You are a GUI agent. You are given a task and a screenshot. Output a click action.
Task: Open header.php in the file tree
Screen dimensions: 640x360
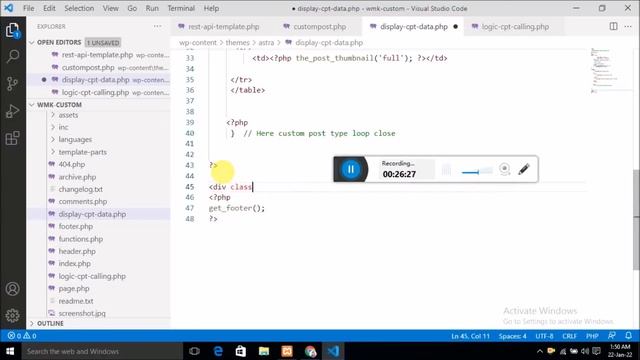pyautogui.click(x=77, y=251)
